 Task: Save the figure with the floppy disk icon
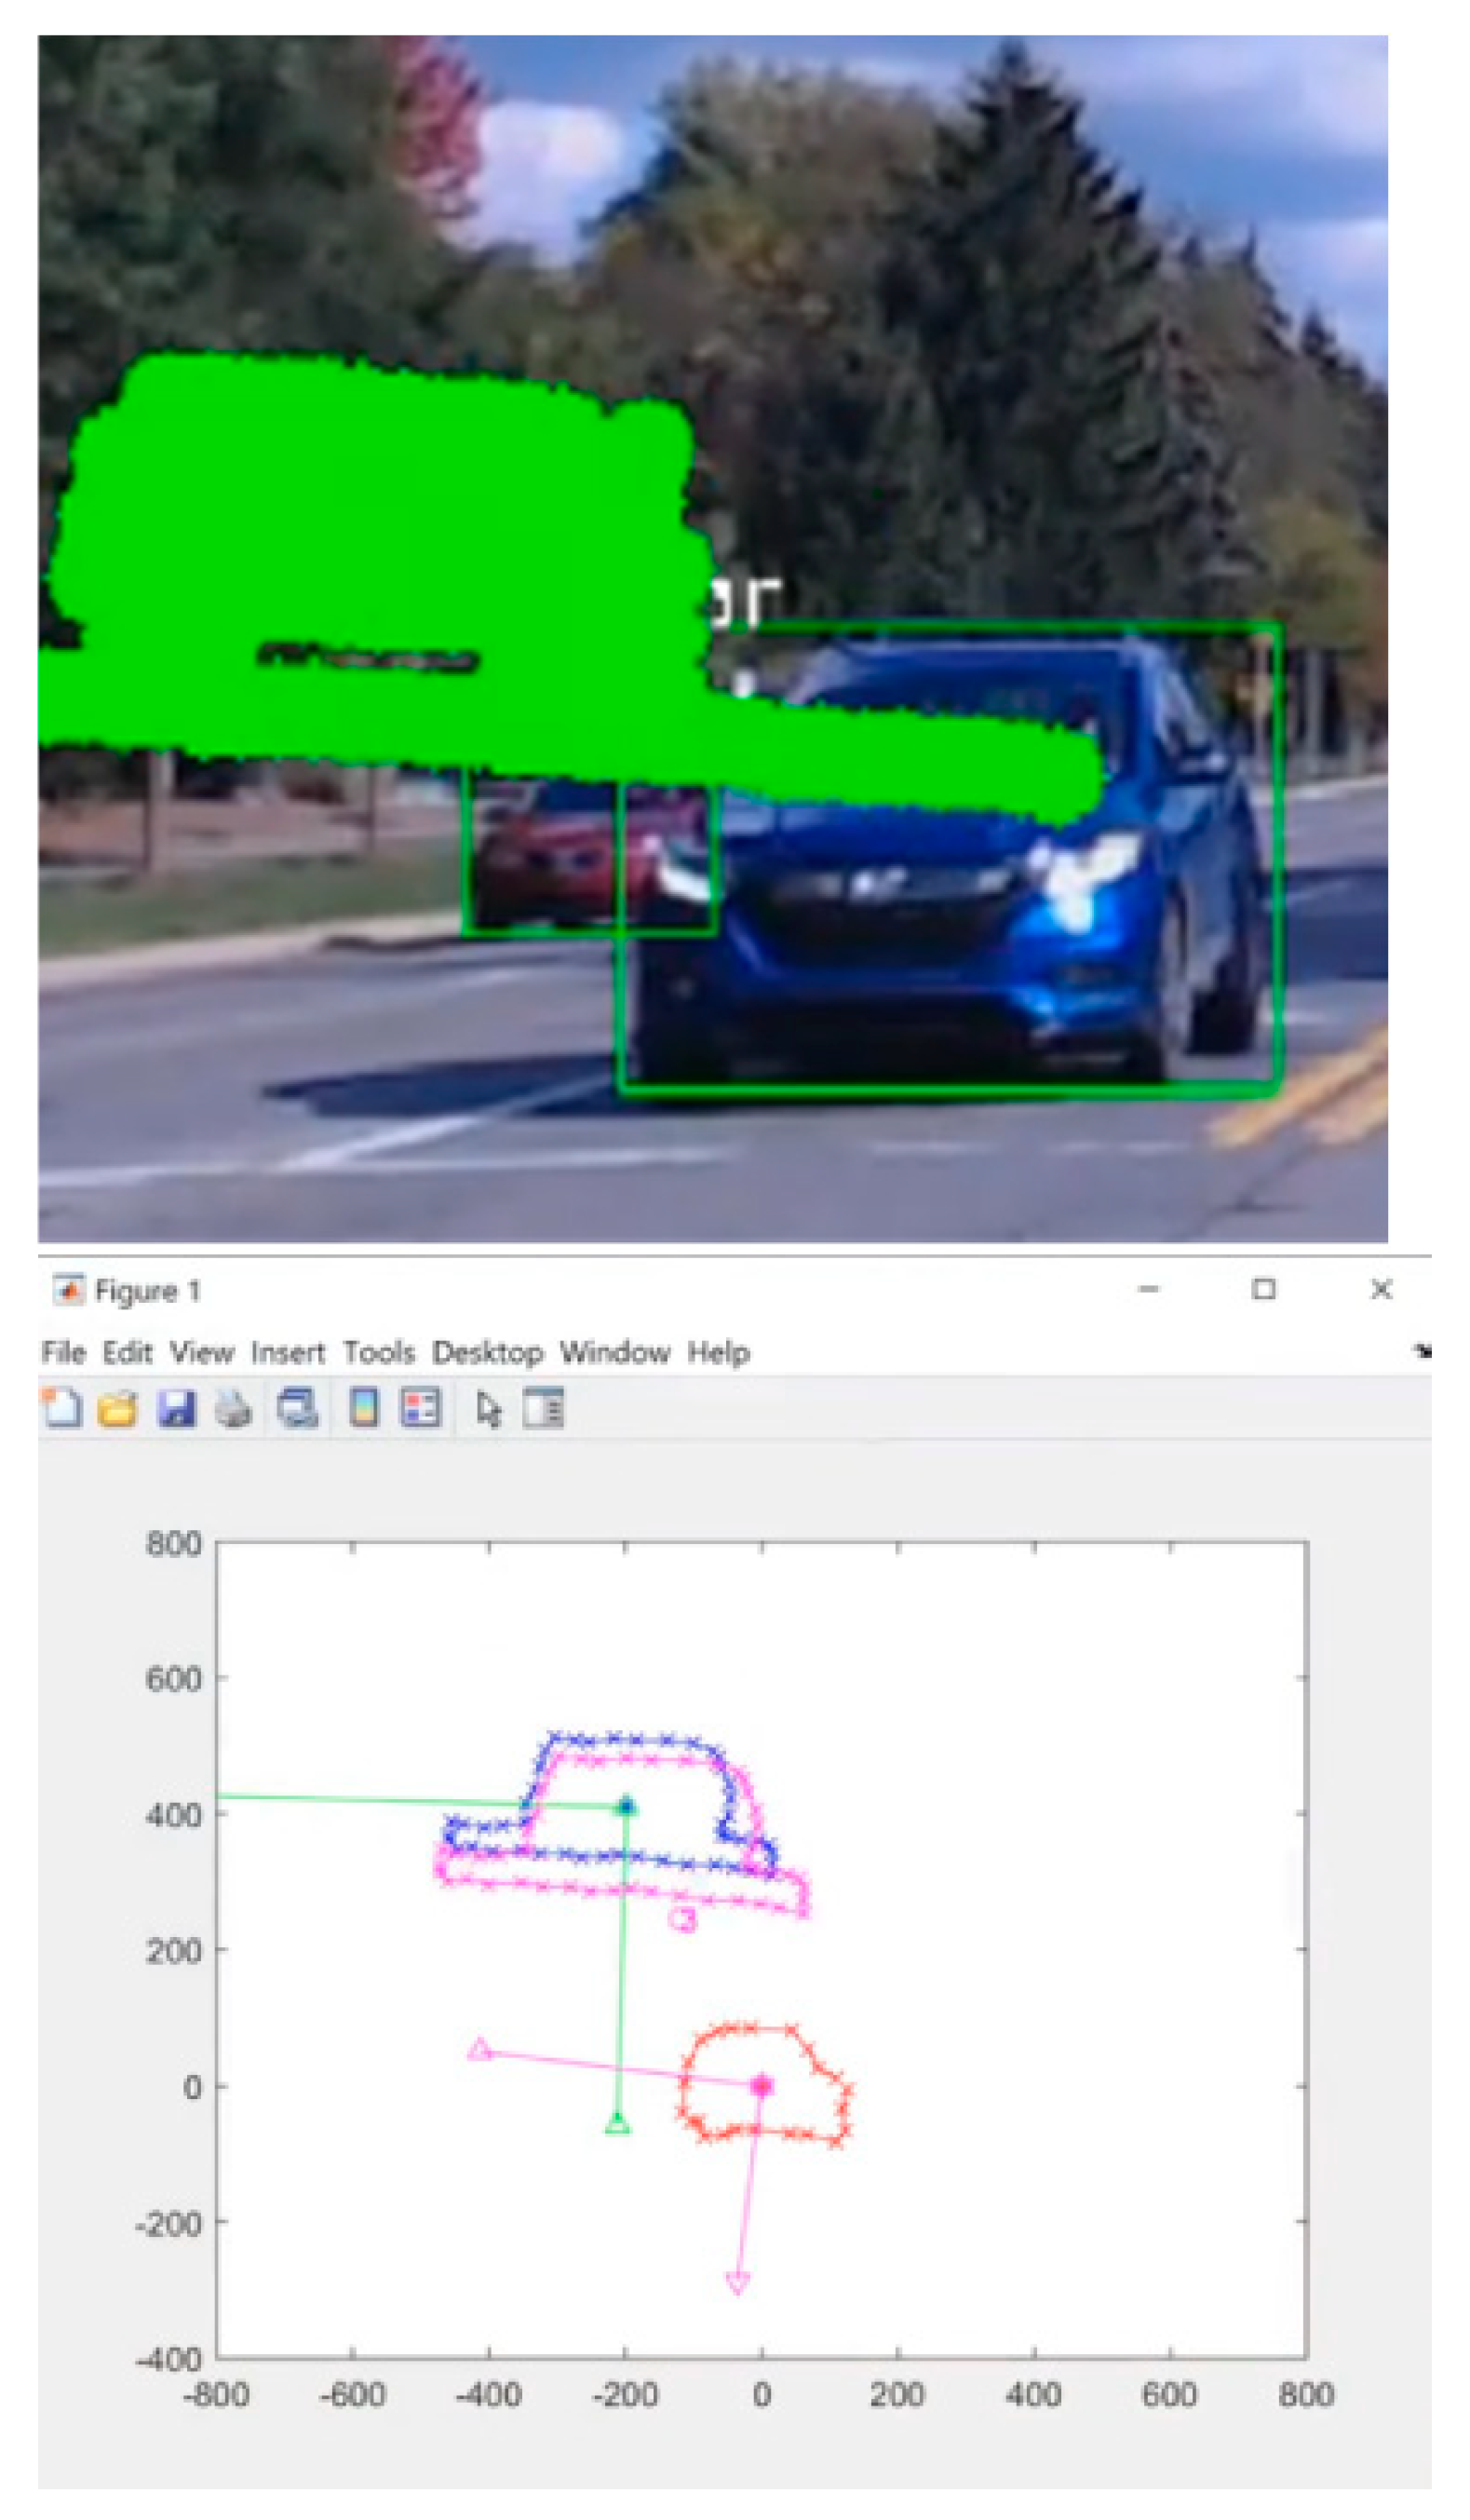tap(176, 1408)
